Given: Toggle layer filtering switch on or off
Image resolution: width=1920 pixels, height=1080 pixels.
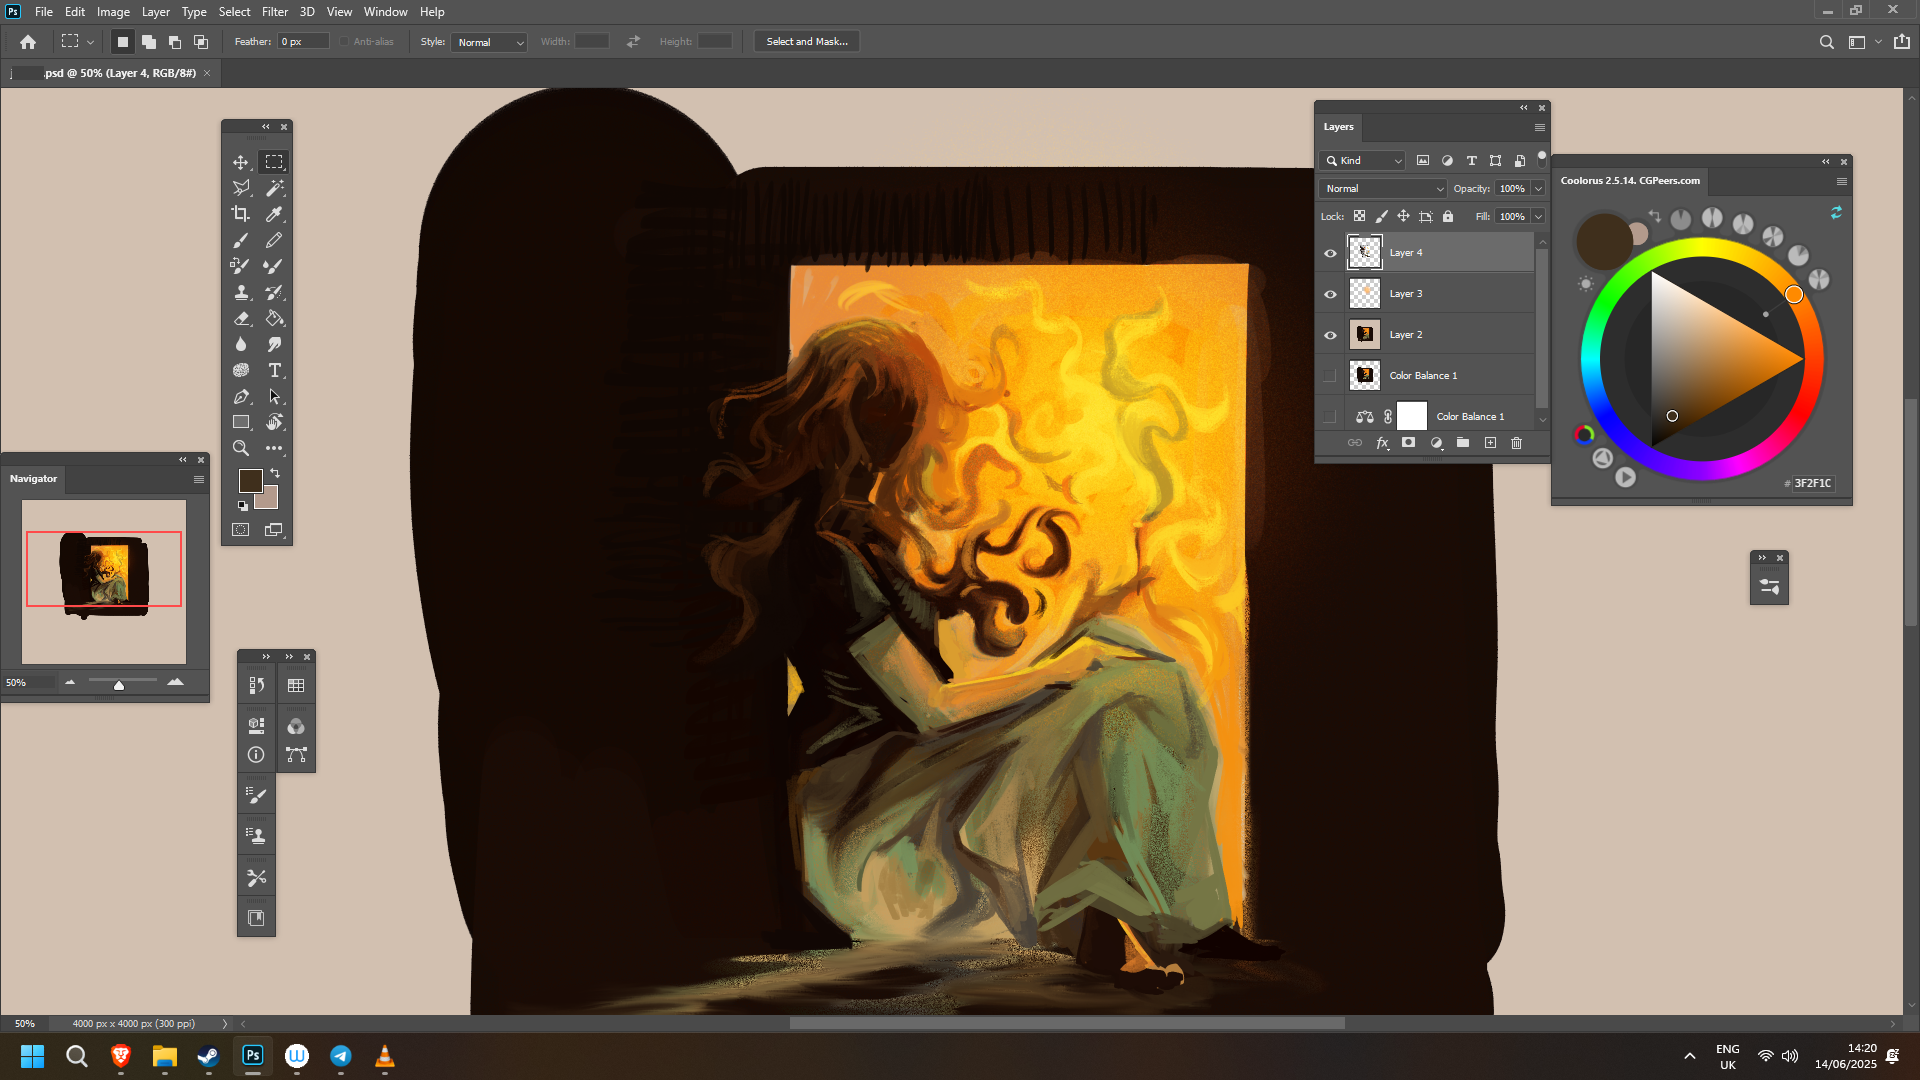Looking at the screenshot, I should pyautogui.click(x=1541, y=159).
